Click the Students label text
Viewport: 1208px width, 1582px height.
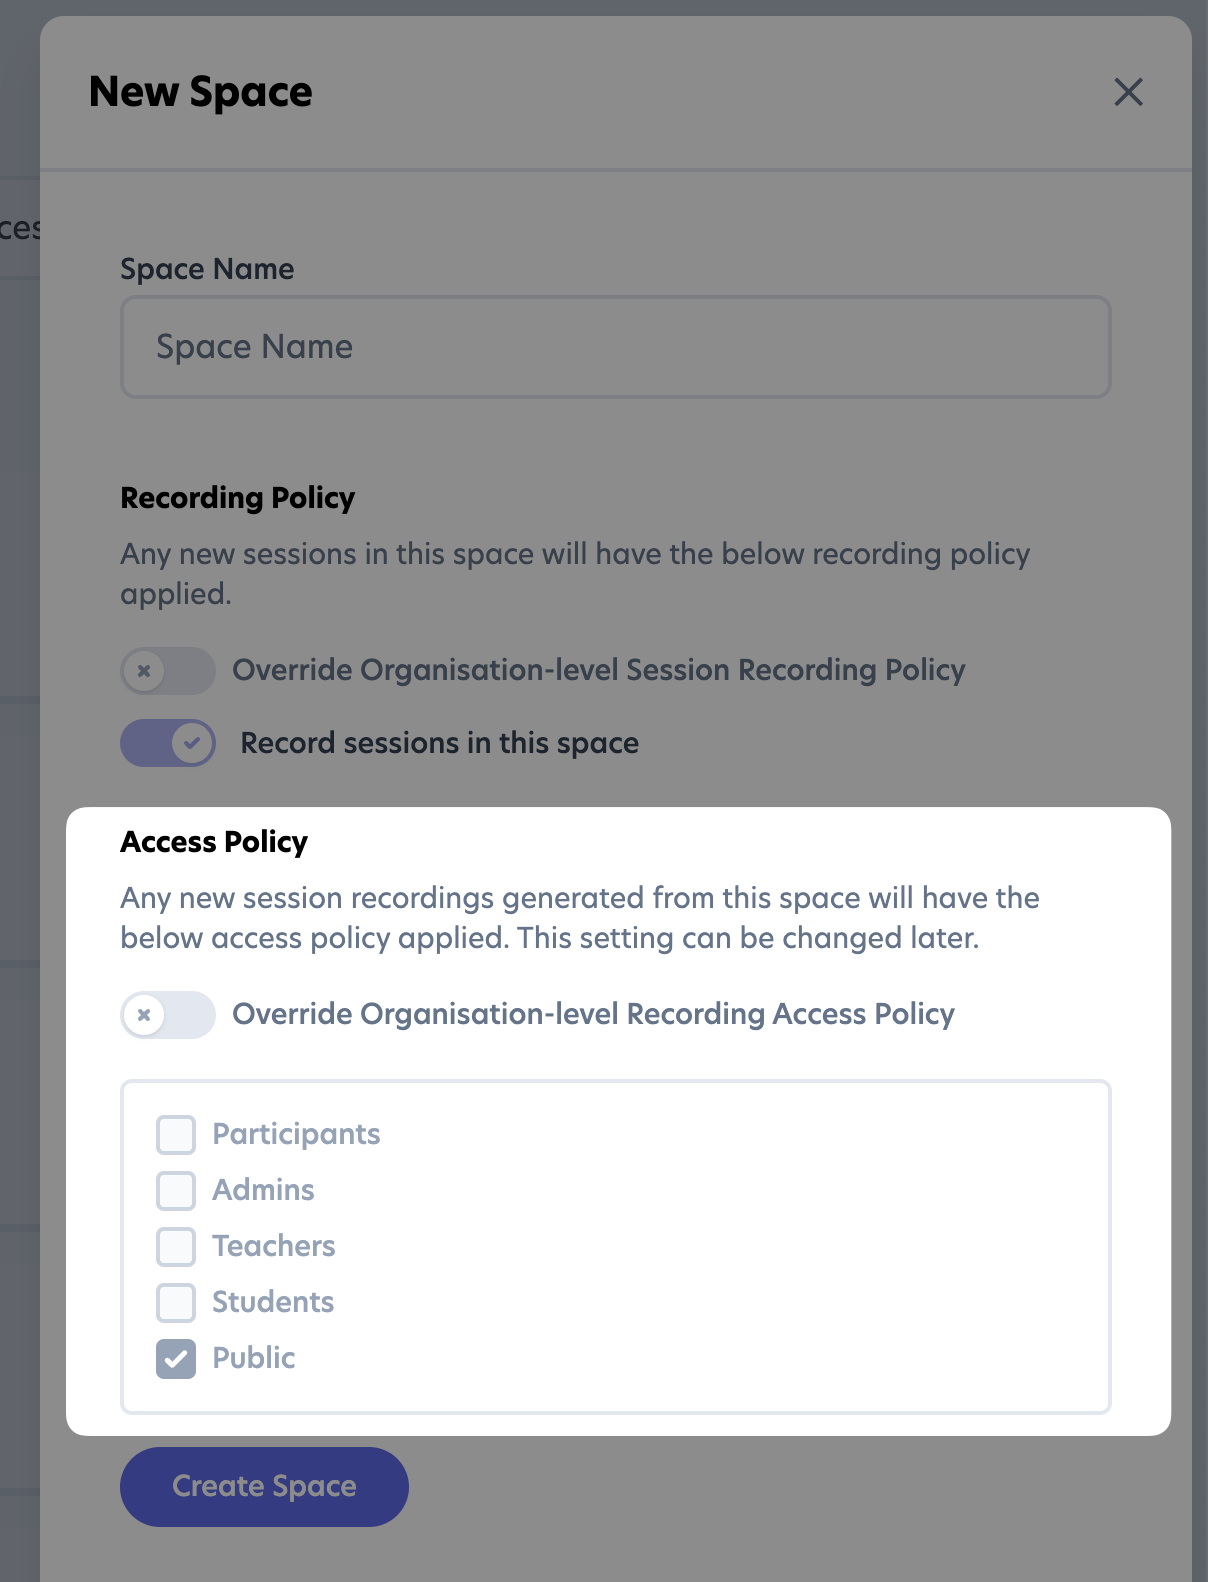point(273,1302)
